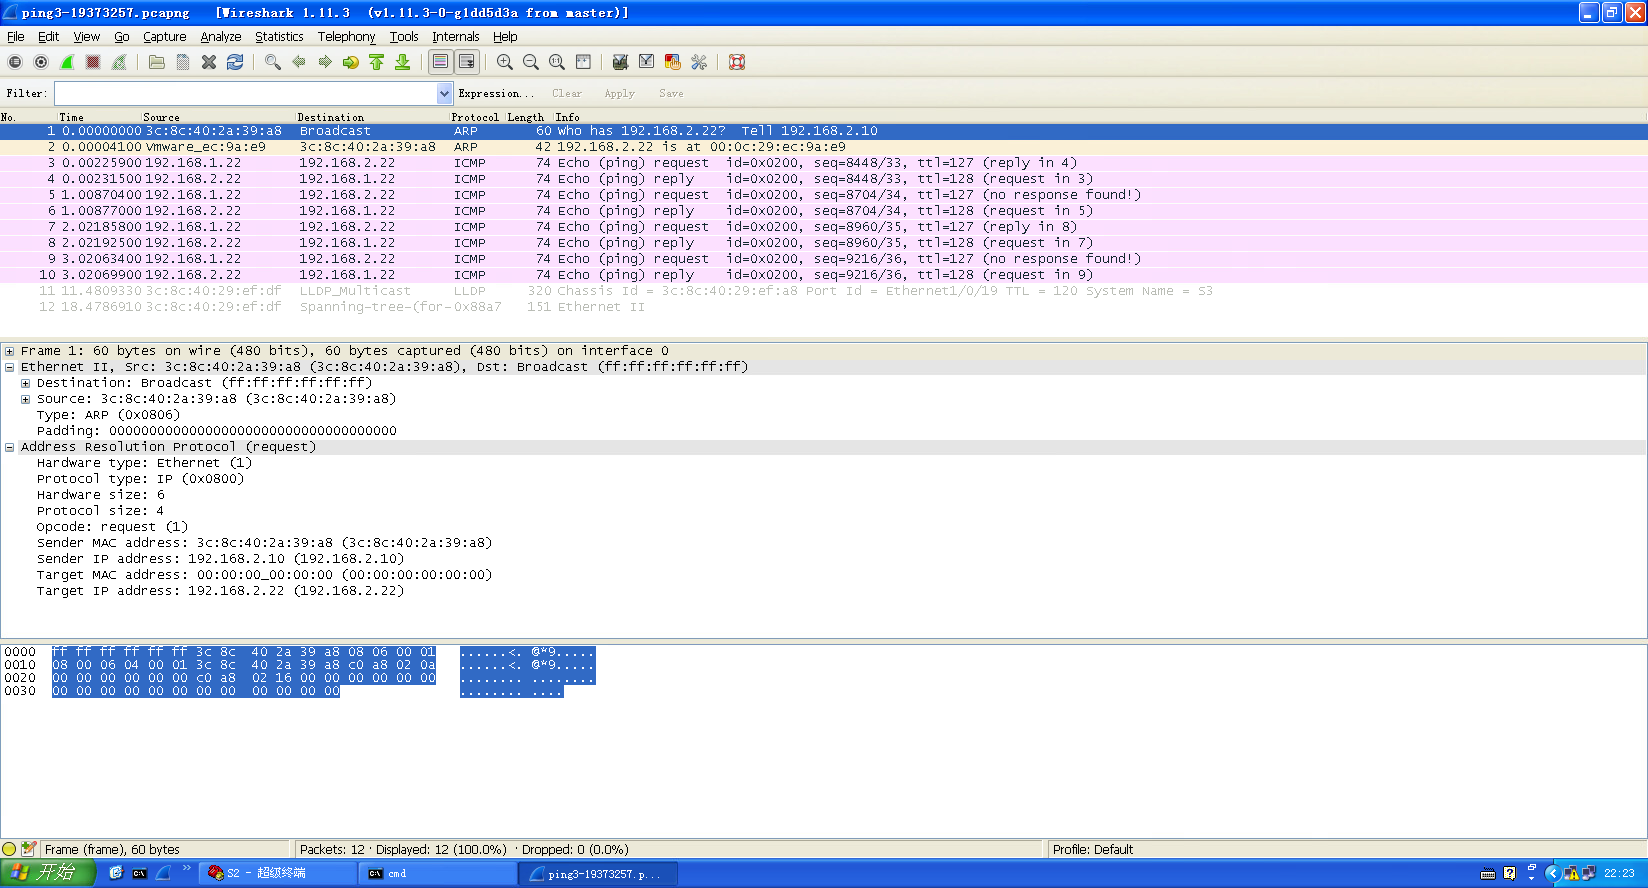Go forward in packet history

coord(325,62)
